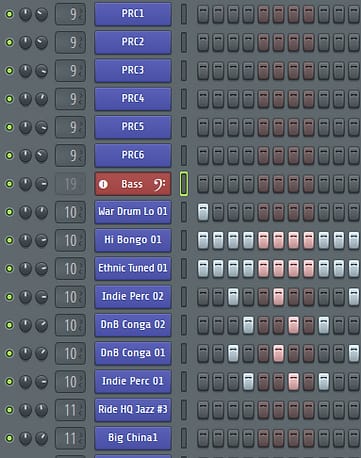
Task: Click mixer track number 11 for Big China1
Action: tap(70, 438)
